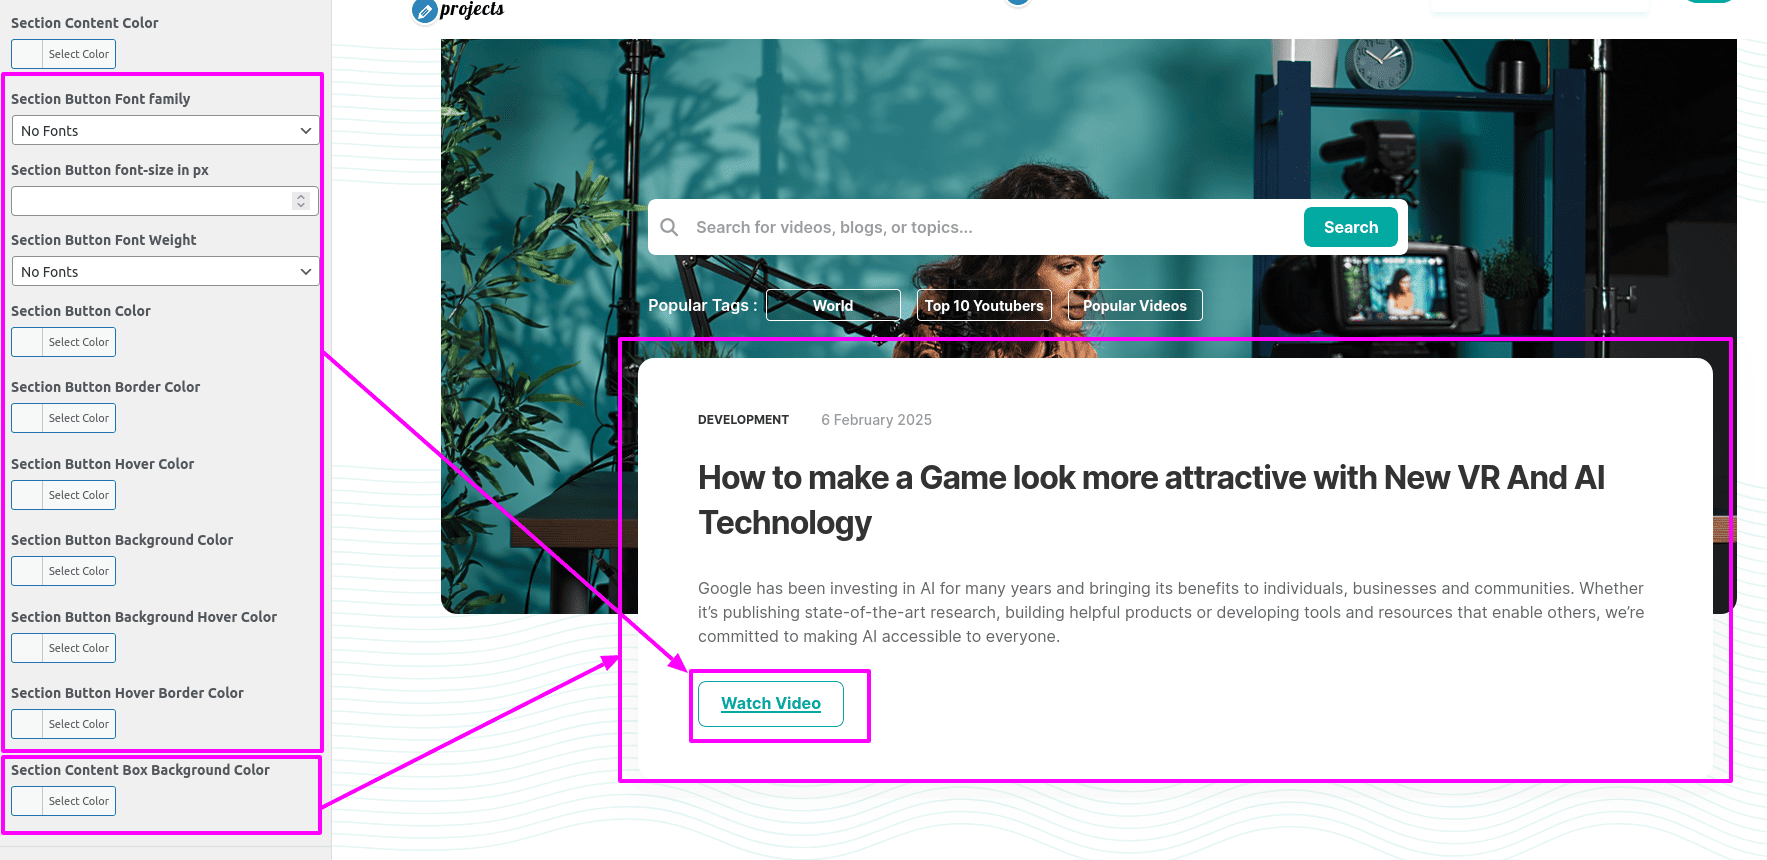Focus the Section Button font-size input field
This screenshot has width=1767, height=860.
165,200
